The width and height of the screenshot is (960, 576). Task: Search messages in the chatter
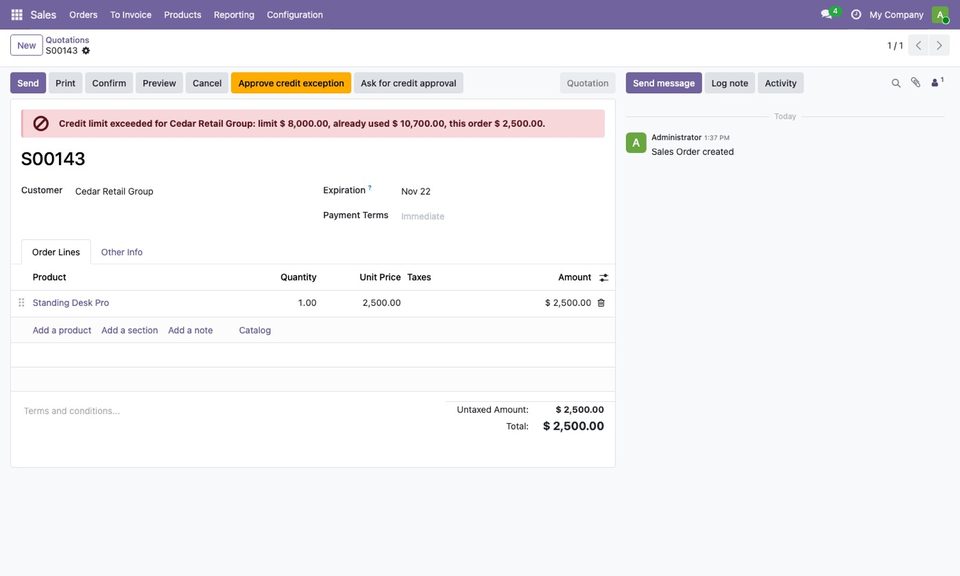896,83
